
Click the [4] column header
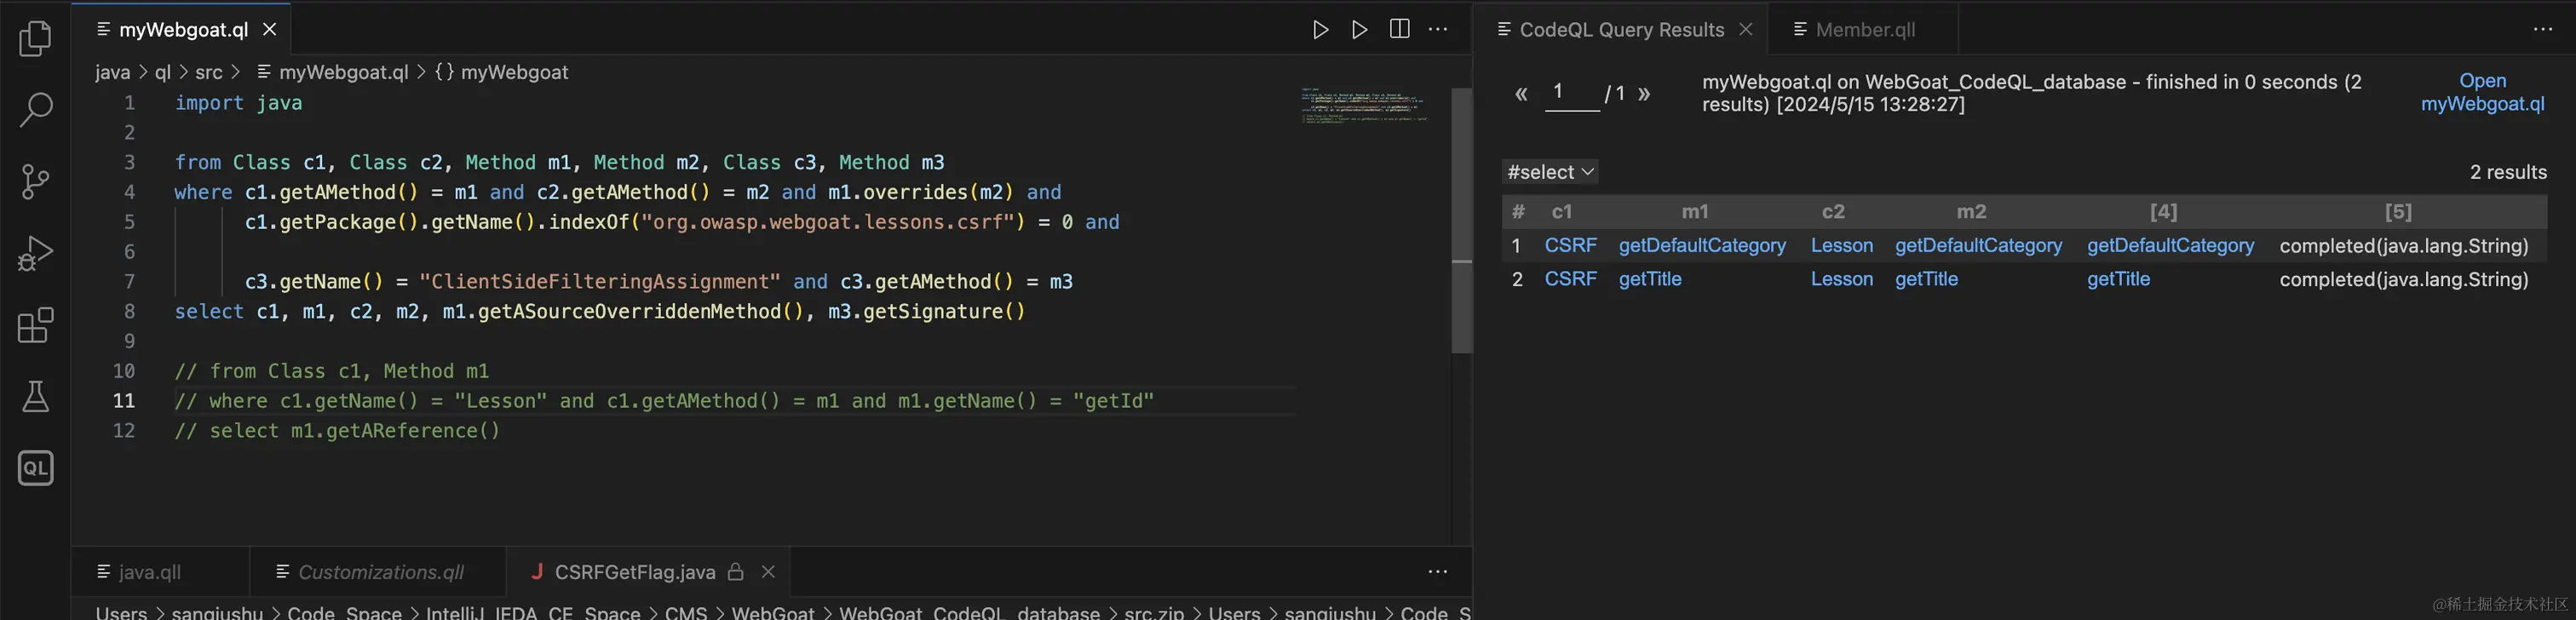pos(2163,212)
